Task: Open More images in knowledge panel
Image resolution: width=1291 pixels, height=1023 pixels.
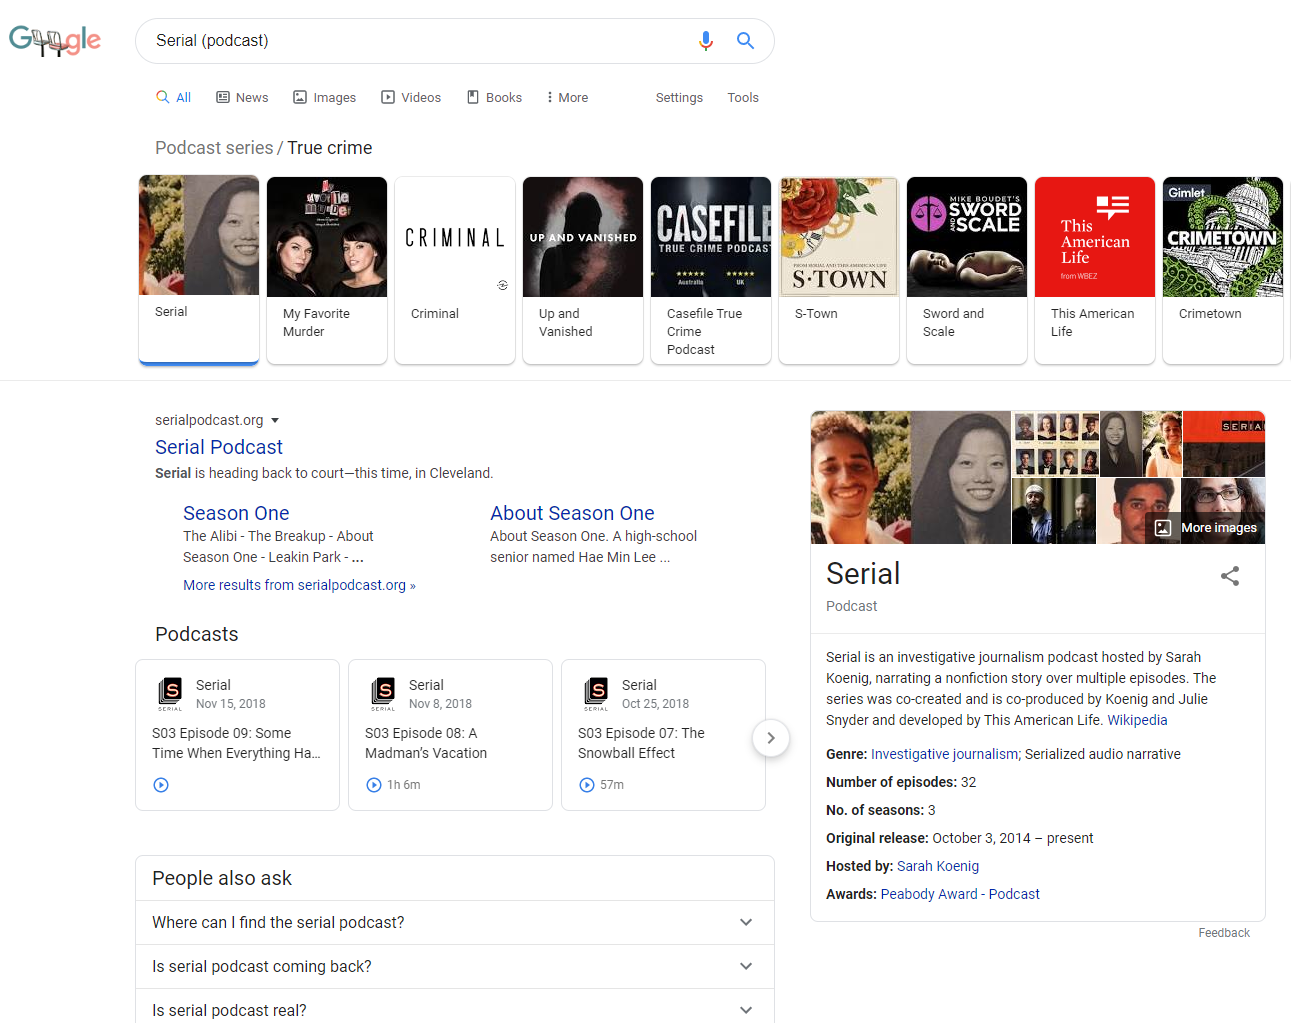Action: click(x=1206, y=528)
